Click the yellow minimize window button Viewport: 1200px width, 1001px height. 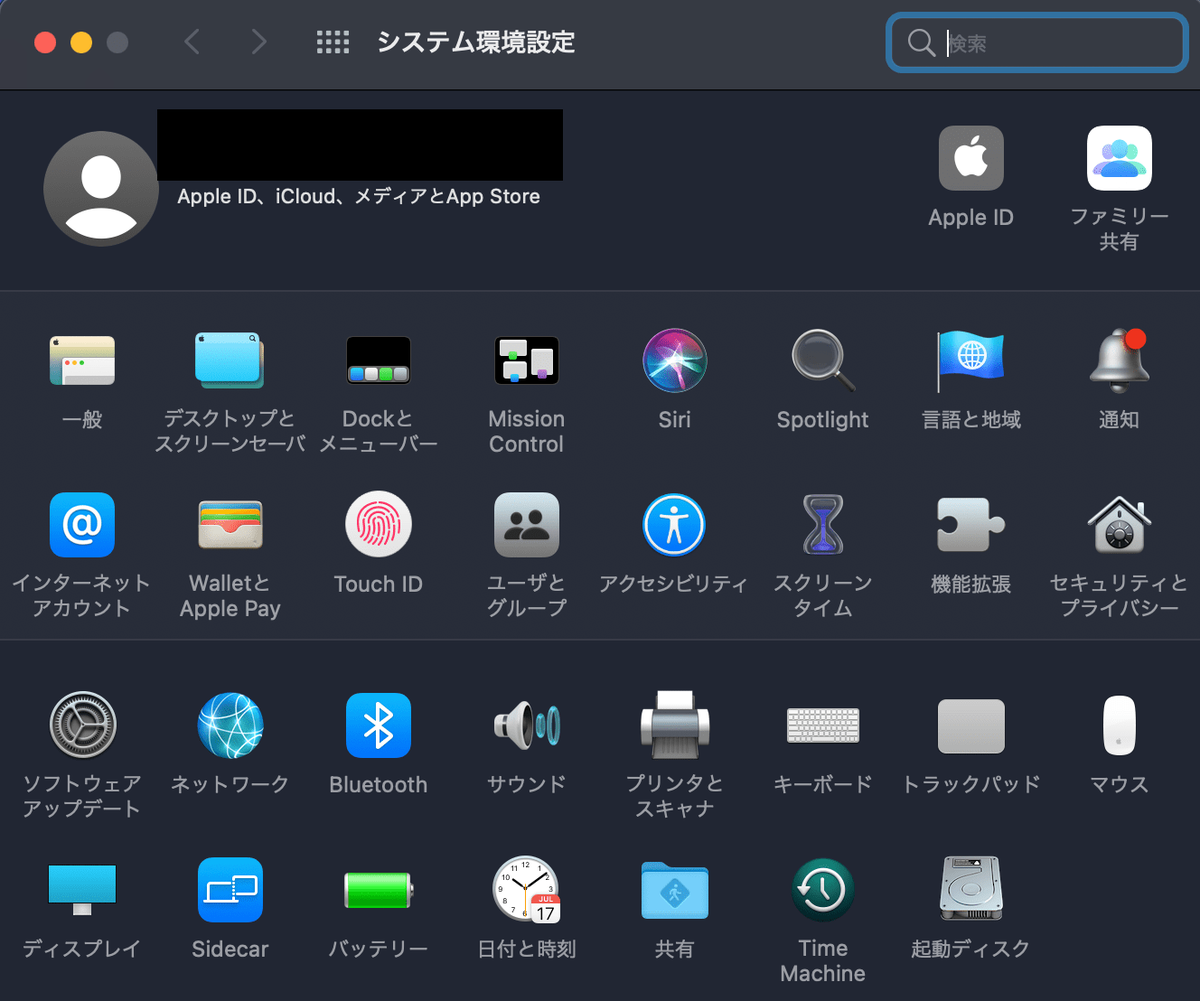pyautogui.click(x=81, y=42)
